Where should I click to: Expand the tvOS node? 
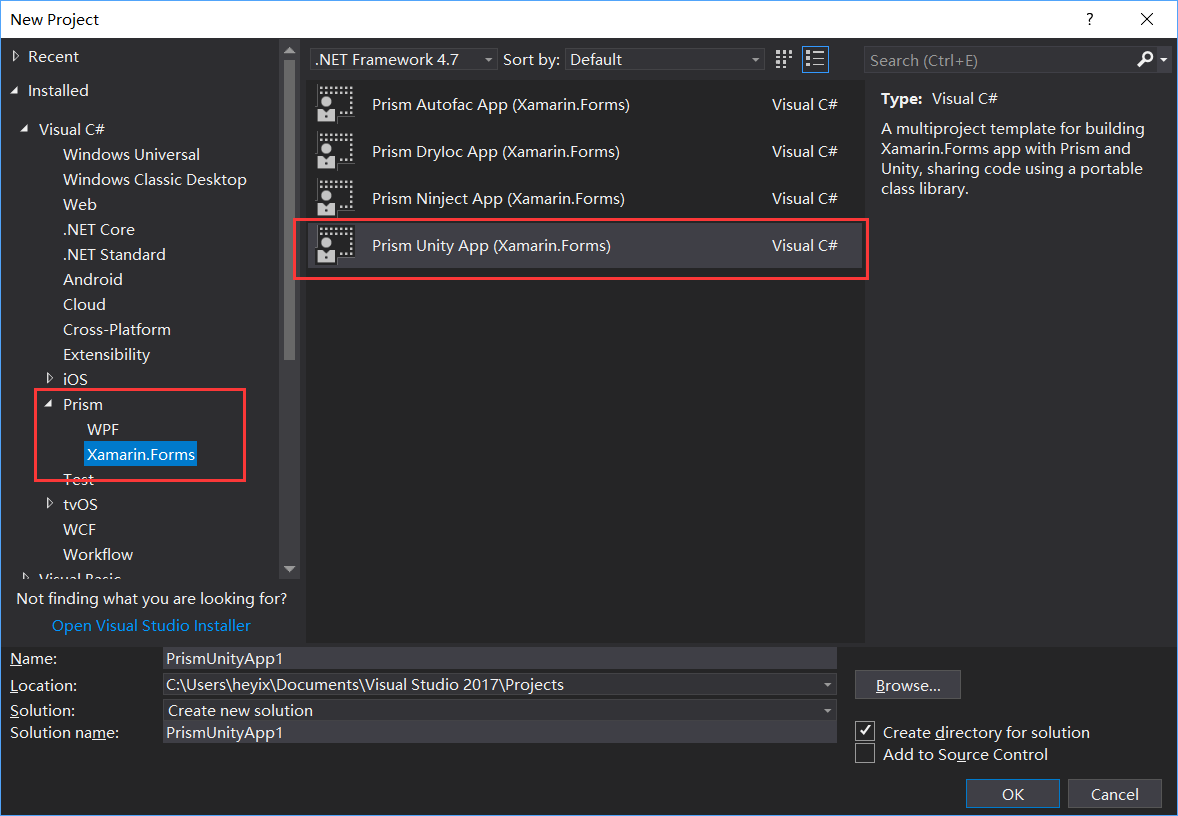click(x=50, y=503)
